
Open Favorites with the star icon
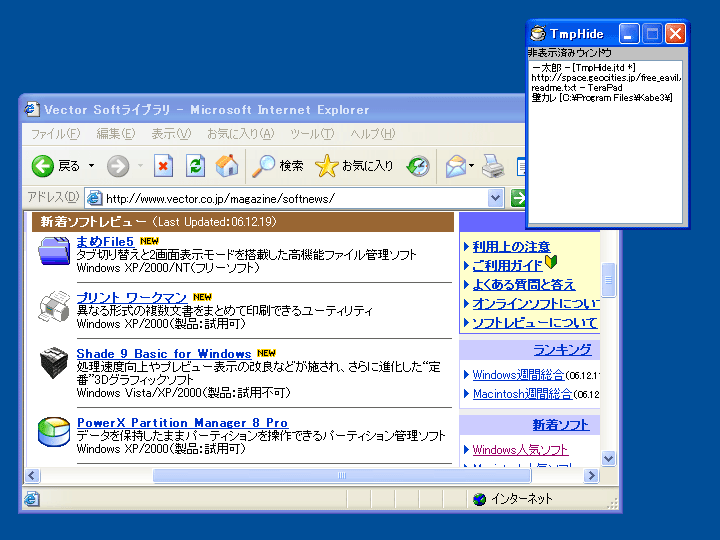point(326,166)
